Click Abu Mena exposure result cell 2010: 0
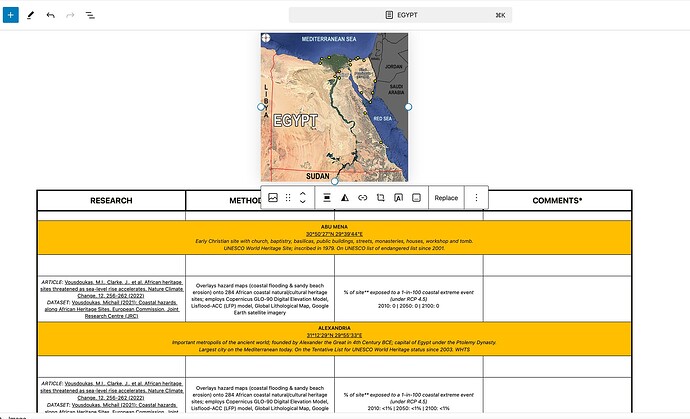The height and width of the screenshot is (419, 690). pyautogui.click(x=408, y=299)
